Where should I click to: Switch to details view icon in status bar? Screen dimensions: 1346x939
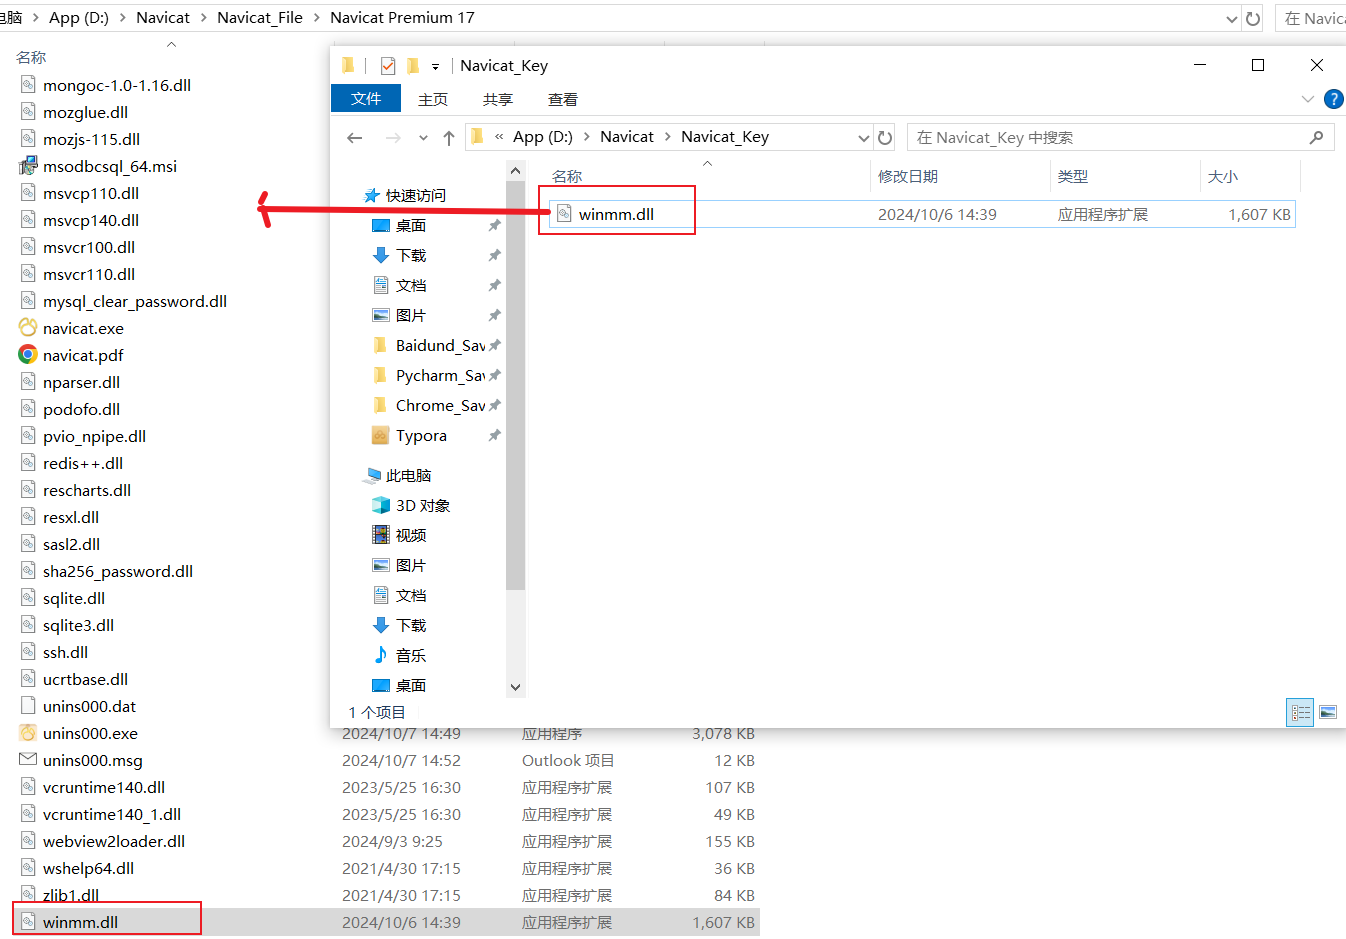point(1300,712)
